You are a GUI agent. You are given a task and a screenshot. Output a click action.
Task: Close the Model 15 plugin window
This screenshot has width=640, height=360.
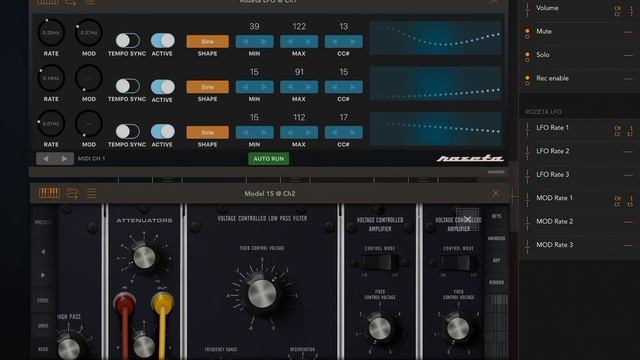[496, 193]
